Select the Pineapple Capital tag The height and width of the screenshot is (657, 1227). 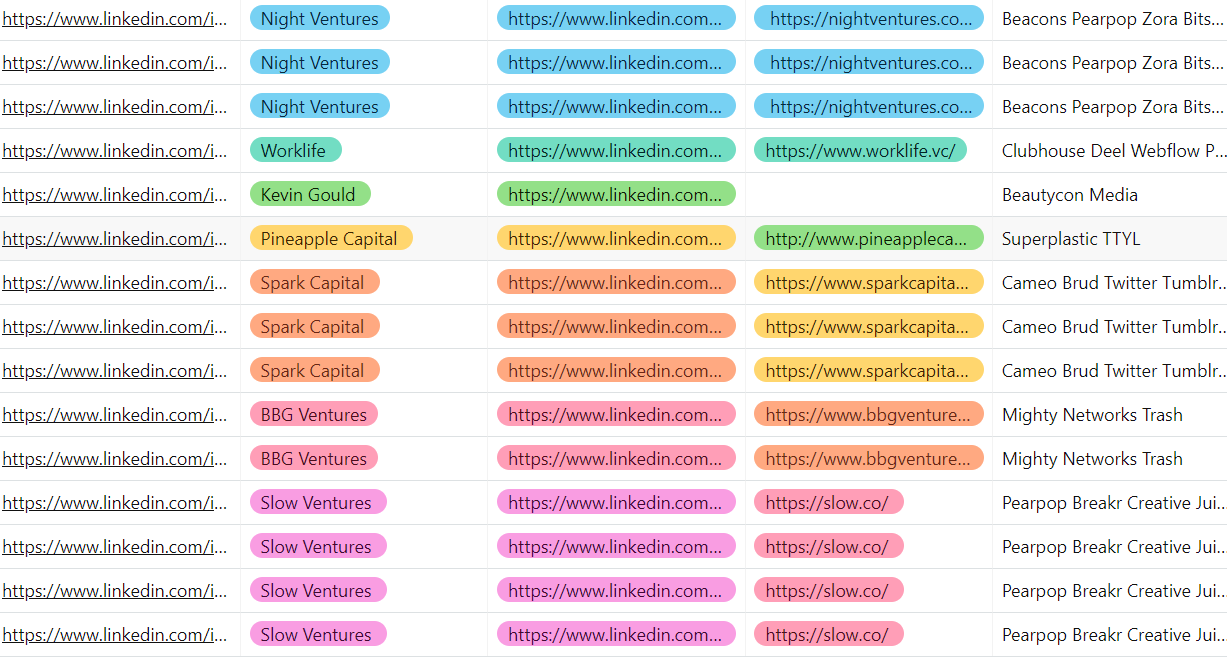pyautogui.click(x=331, y=239)
